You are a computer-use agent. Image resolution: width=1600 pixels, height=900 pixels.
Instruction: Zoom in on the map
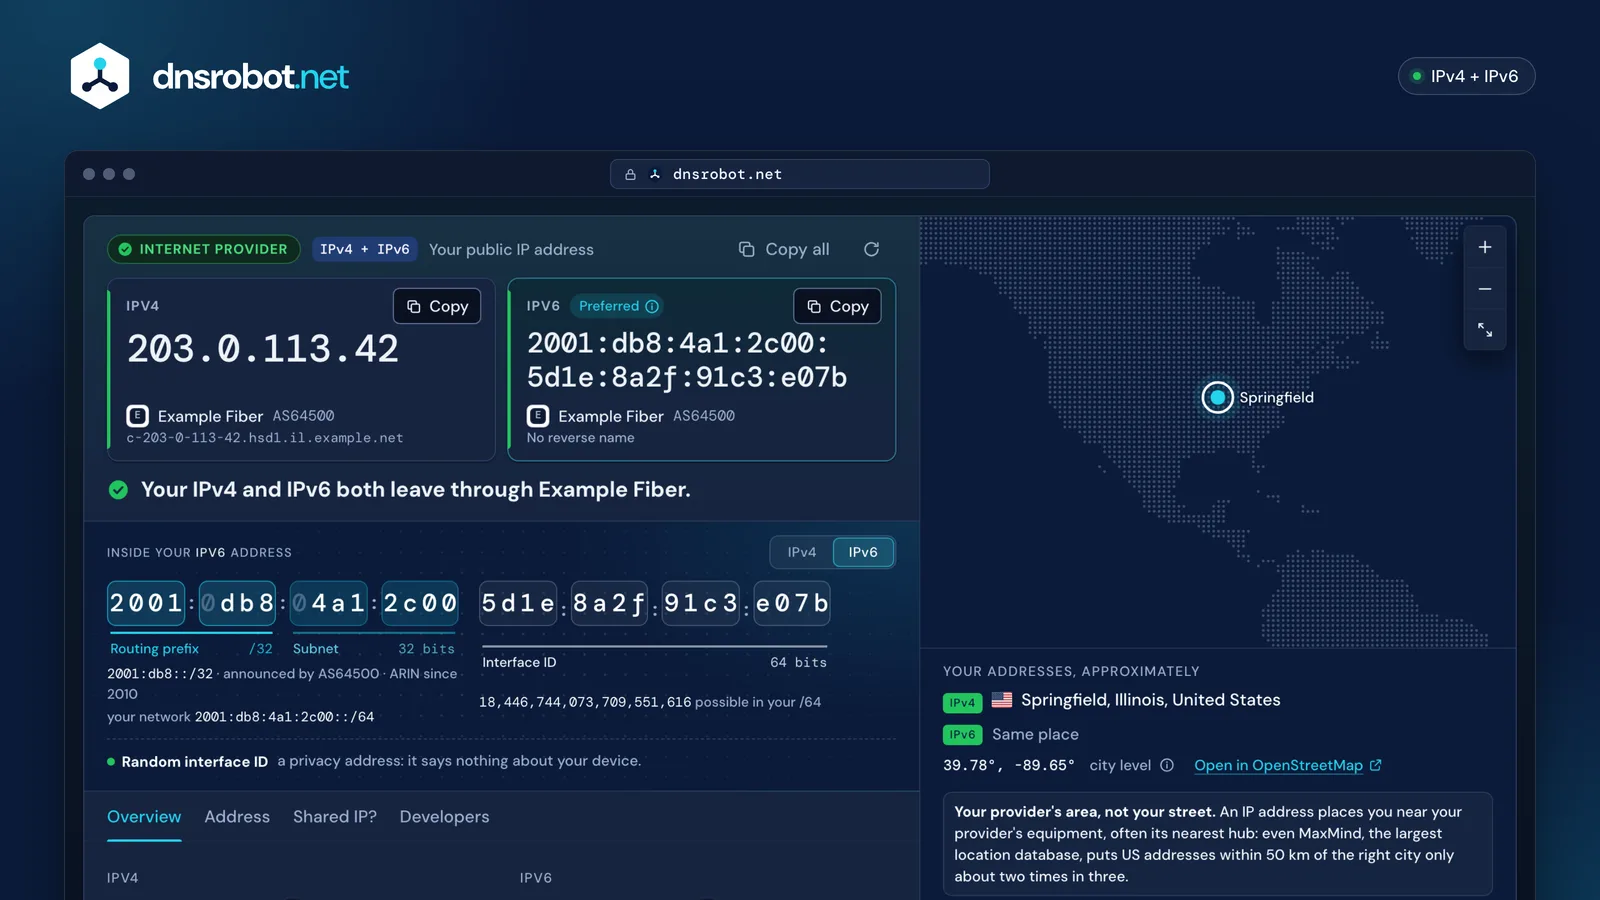[x=1485, y=247]
